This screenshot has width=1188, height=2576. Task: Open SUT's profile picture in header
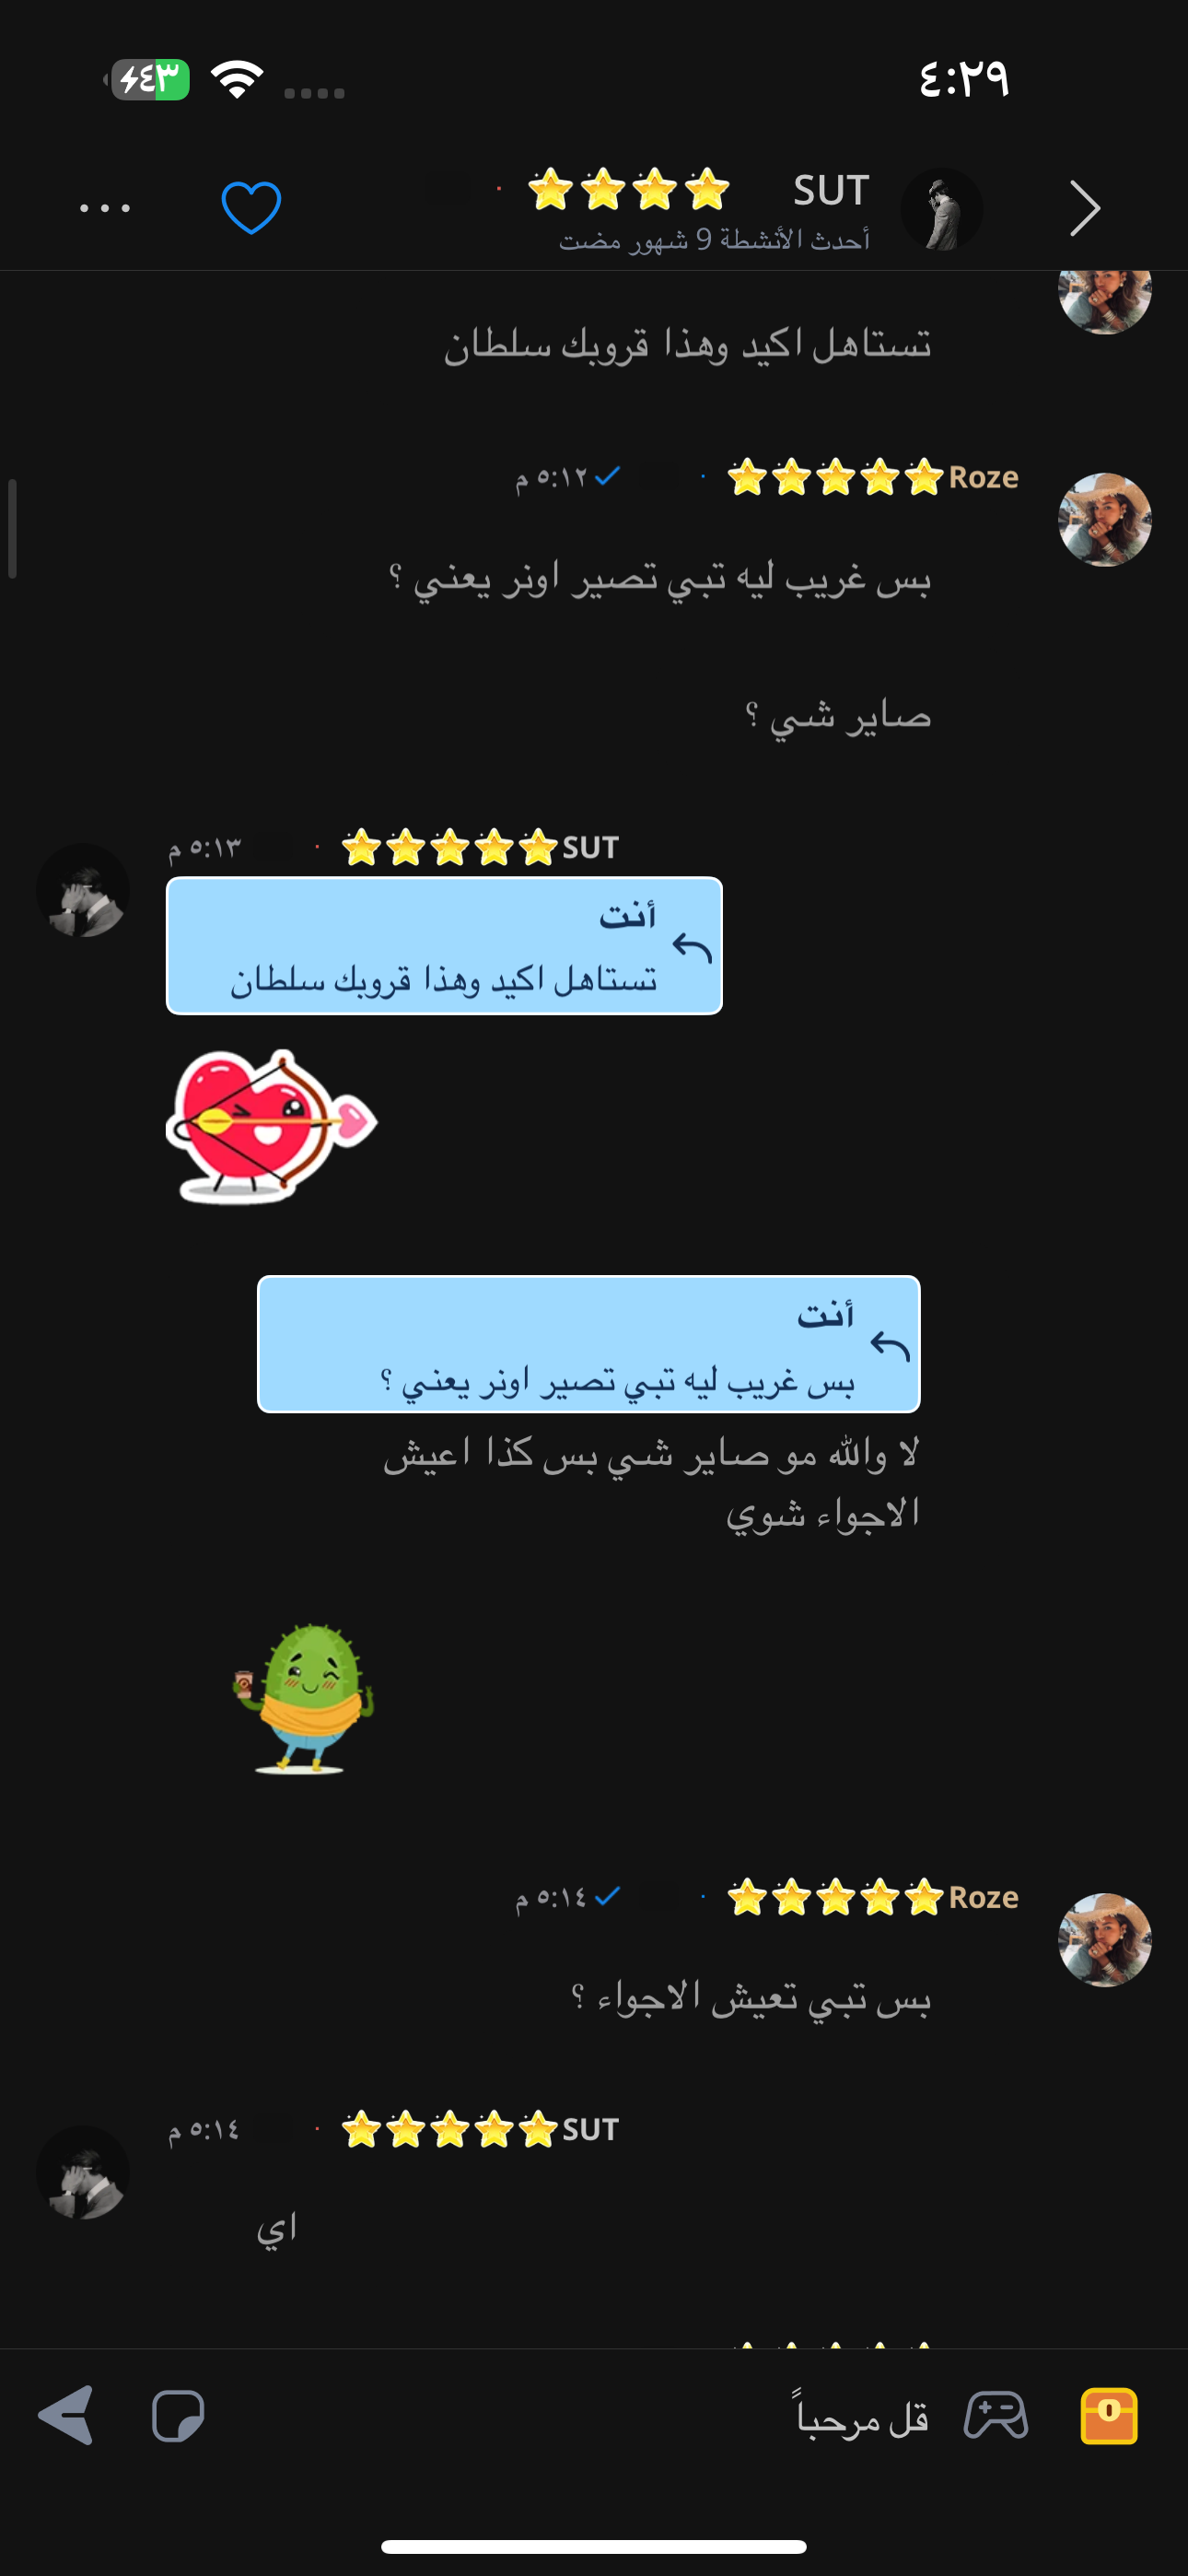point(941,209)
